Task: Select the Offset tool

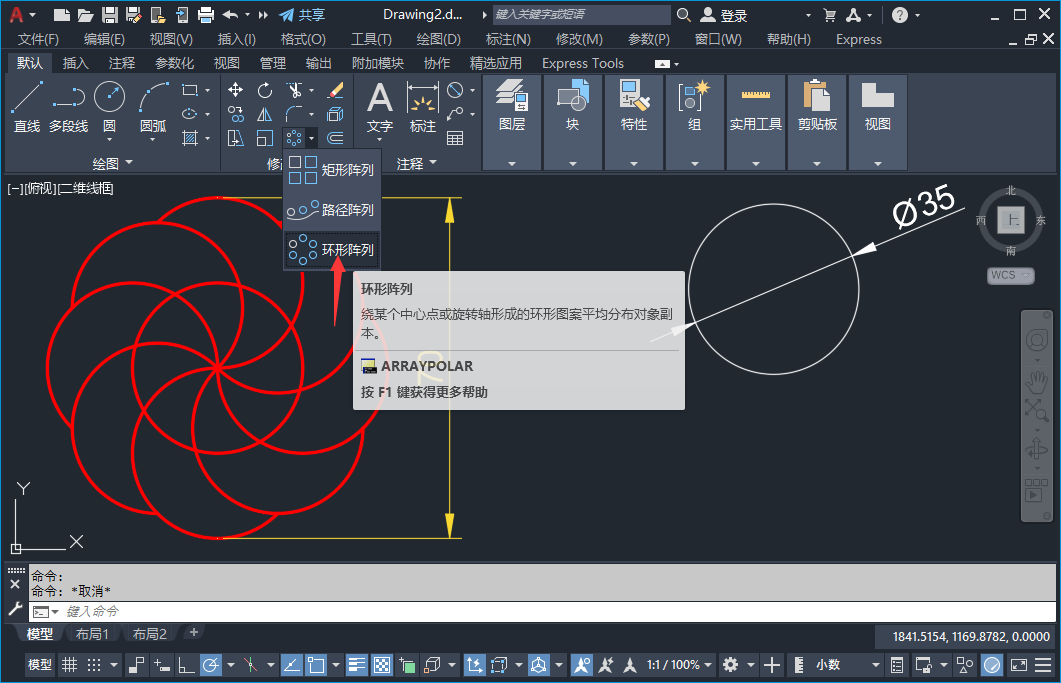Action: tap(335, 138)
